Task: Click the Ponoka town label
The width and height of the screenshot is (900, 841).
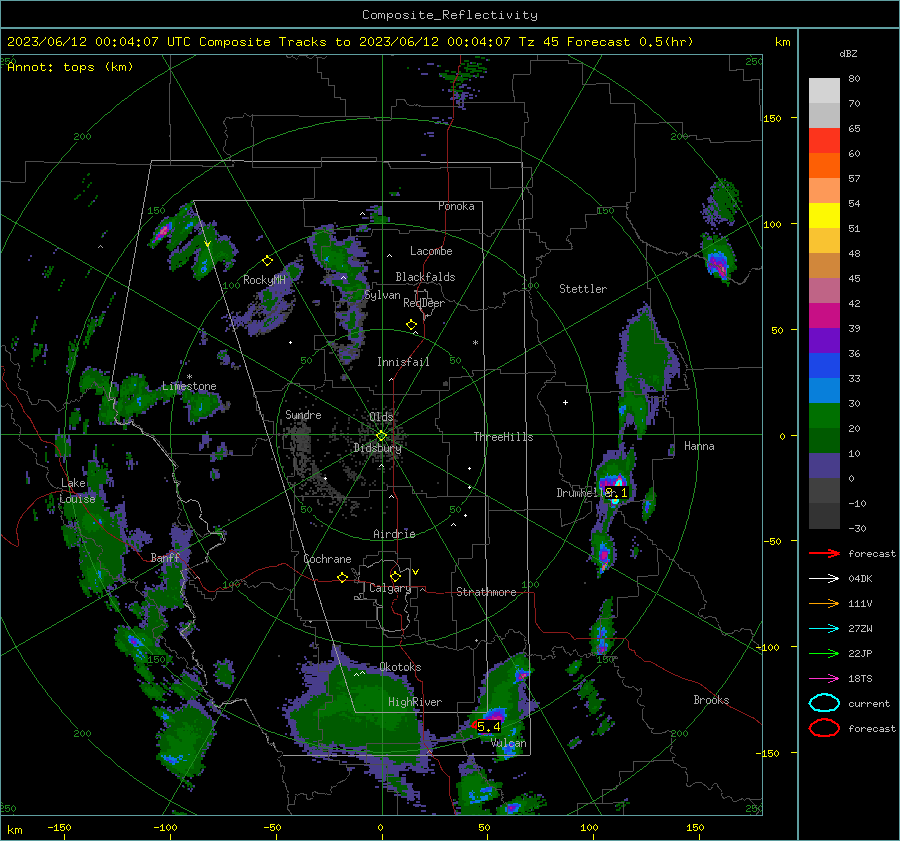Action: [x=456, y=206]
